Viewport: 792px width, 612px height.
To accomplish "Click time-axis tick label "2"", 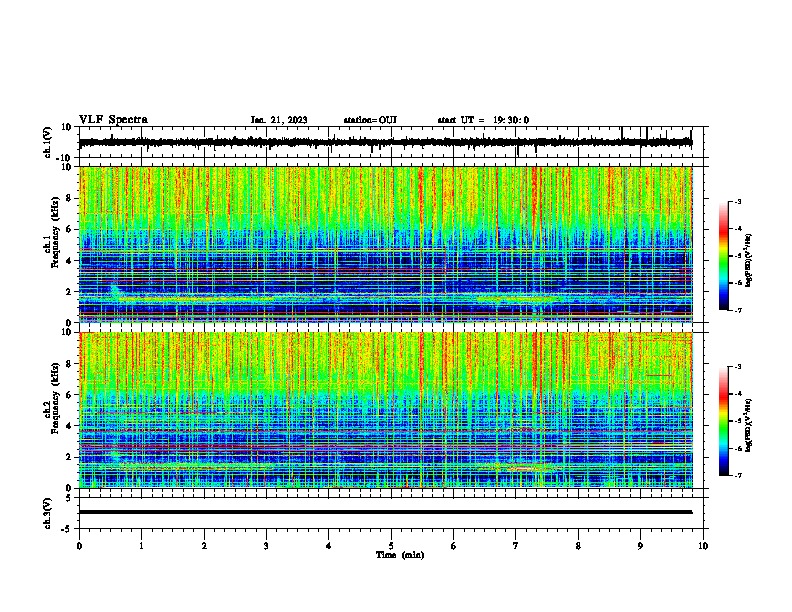I will click(x=204, y=546).
